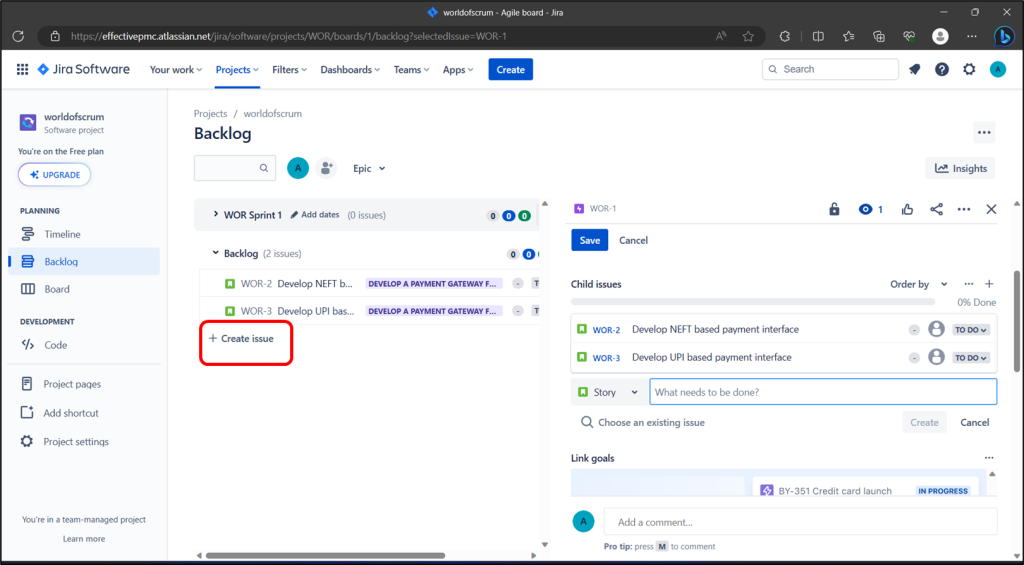
Task: Filter by assignee avatar A
Action: pyautogui.click(x=298, y=169)
